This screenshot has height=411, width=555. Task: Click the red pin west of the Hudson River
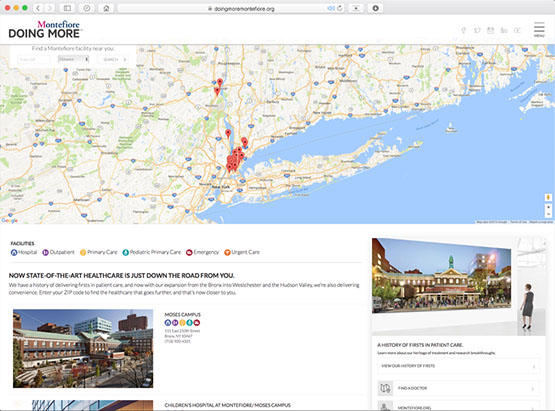tap(228, 134)
